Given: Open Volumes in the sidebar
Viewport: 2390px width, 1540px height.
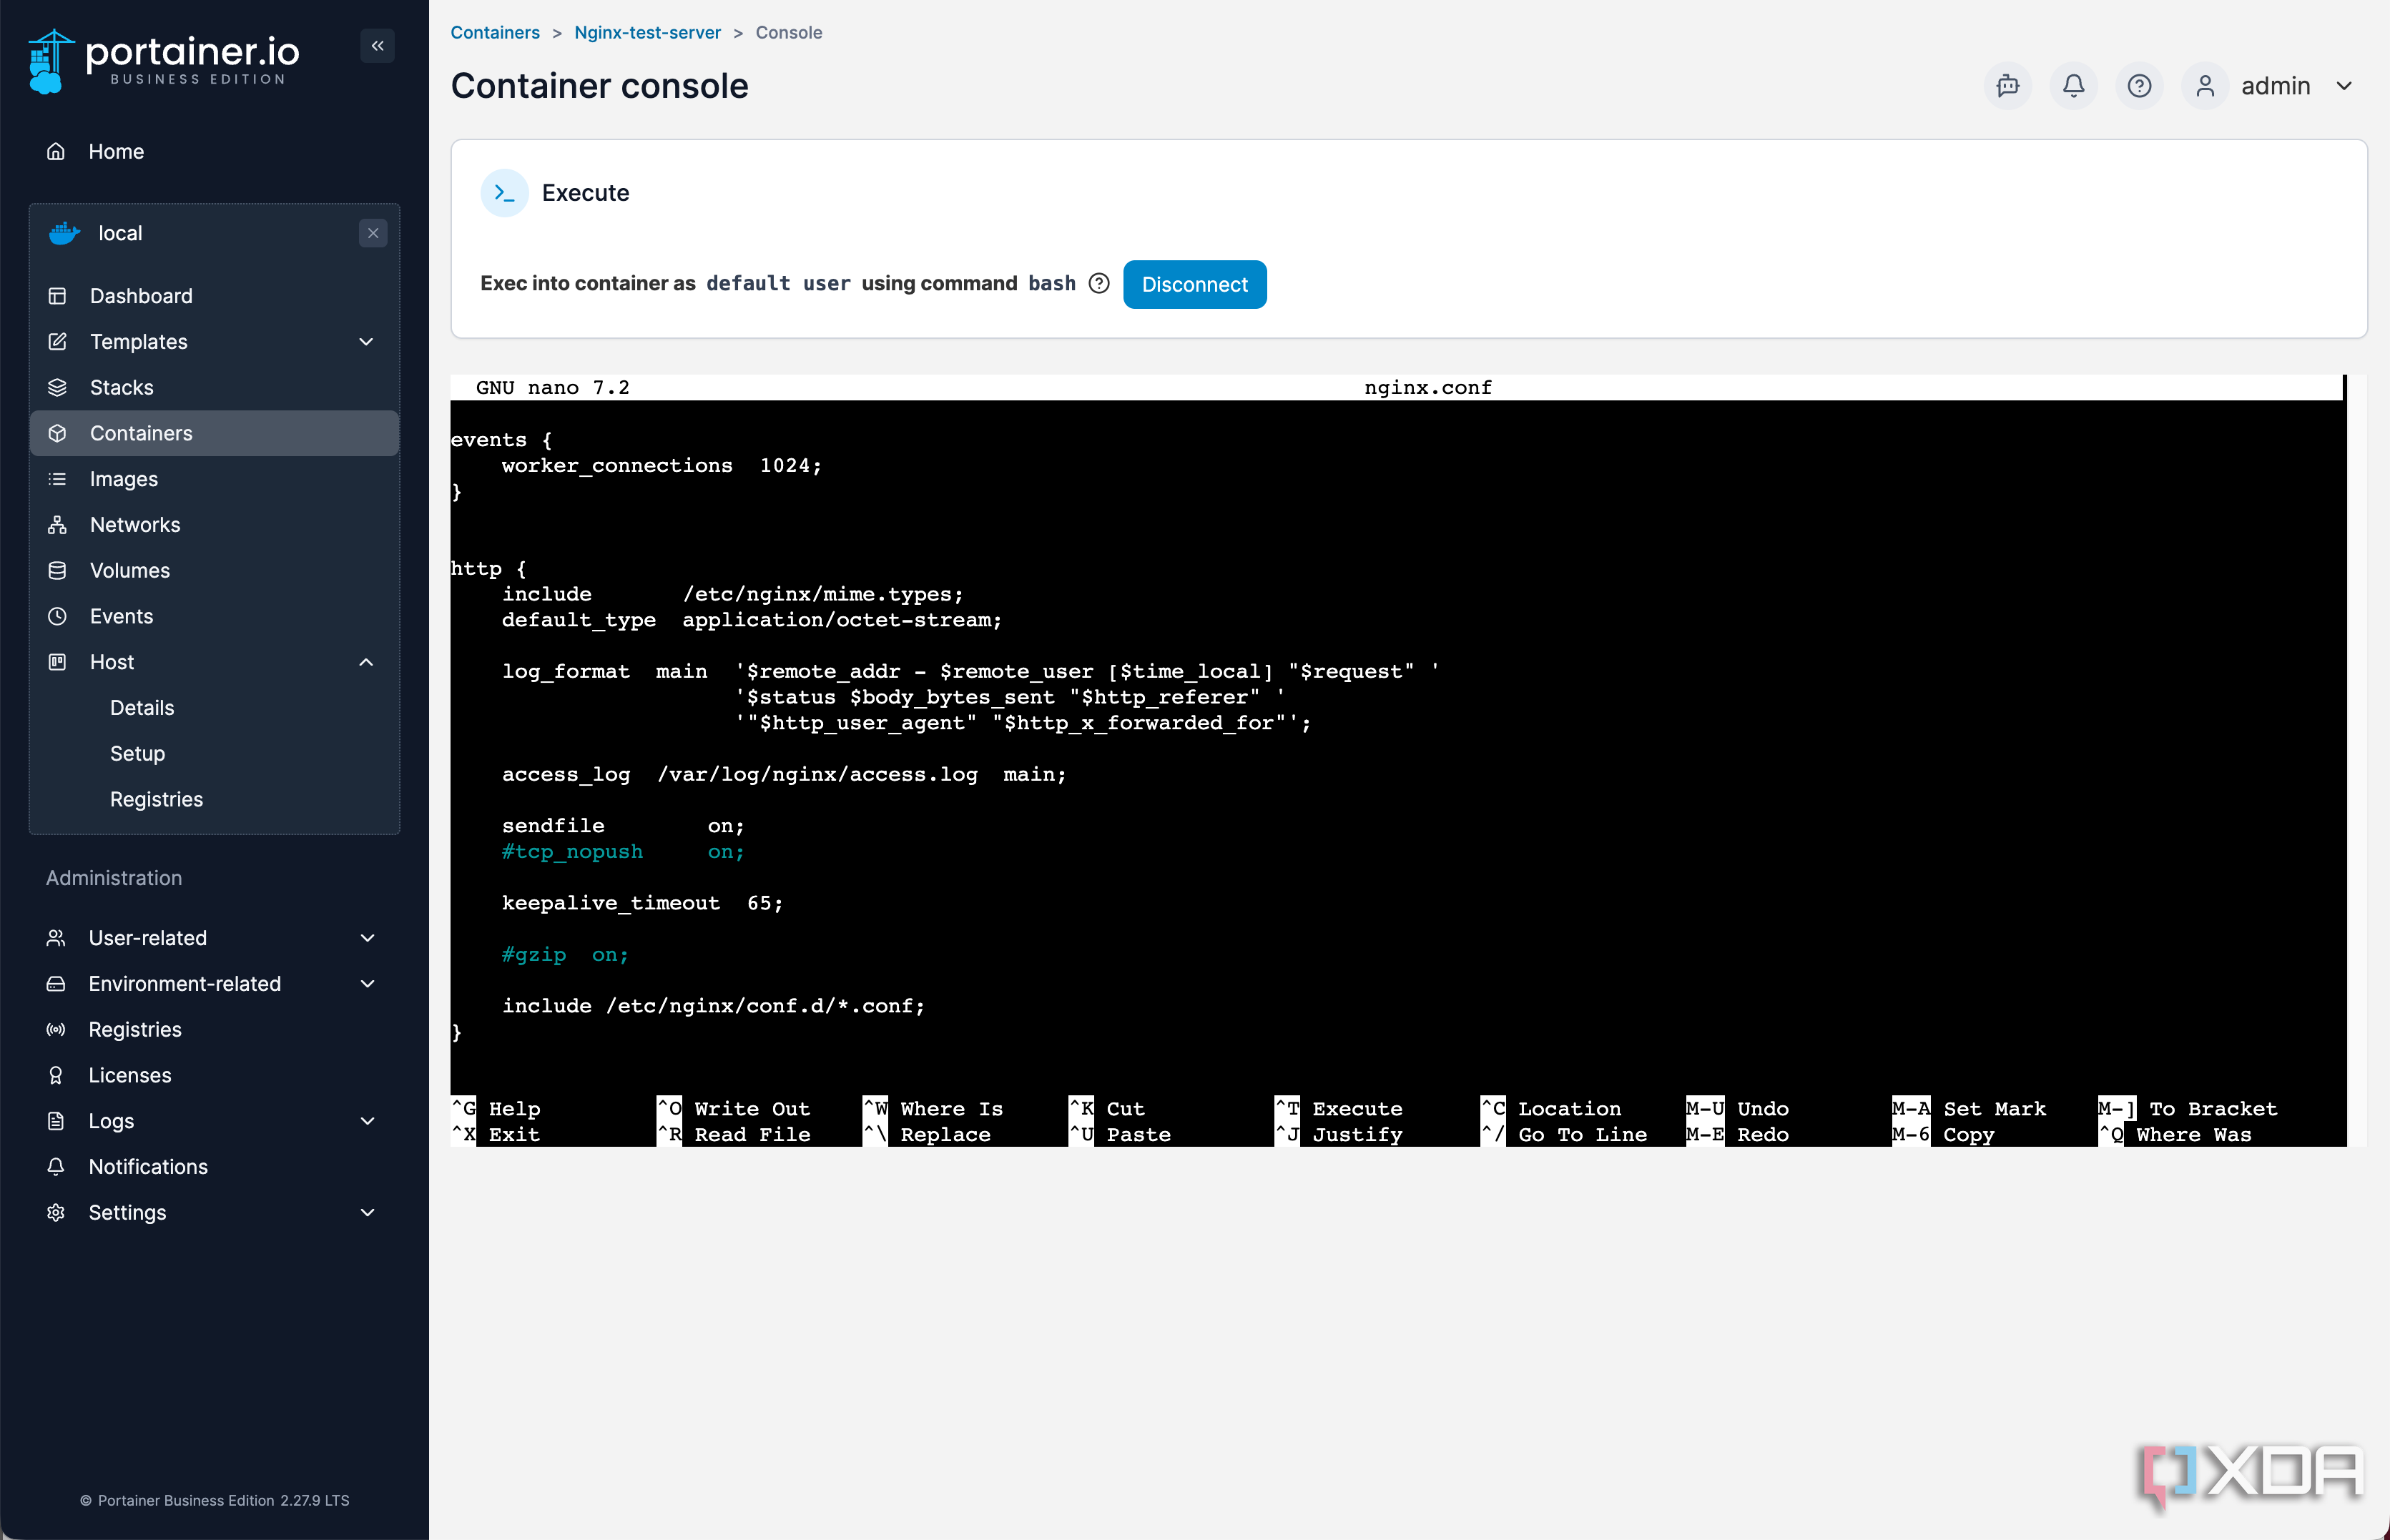Looking at the screenshot, I should 129,570.
